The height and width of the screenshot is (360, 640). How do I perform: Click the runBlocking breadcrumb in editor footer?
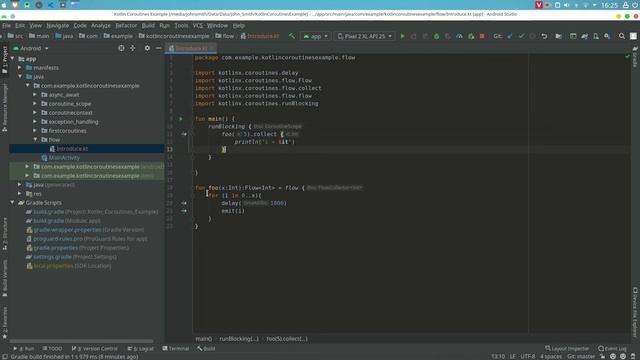239,339
